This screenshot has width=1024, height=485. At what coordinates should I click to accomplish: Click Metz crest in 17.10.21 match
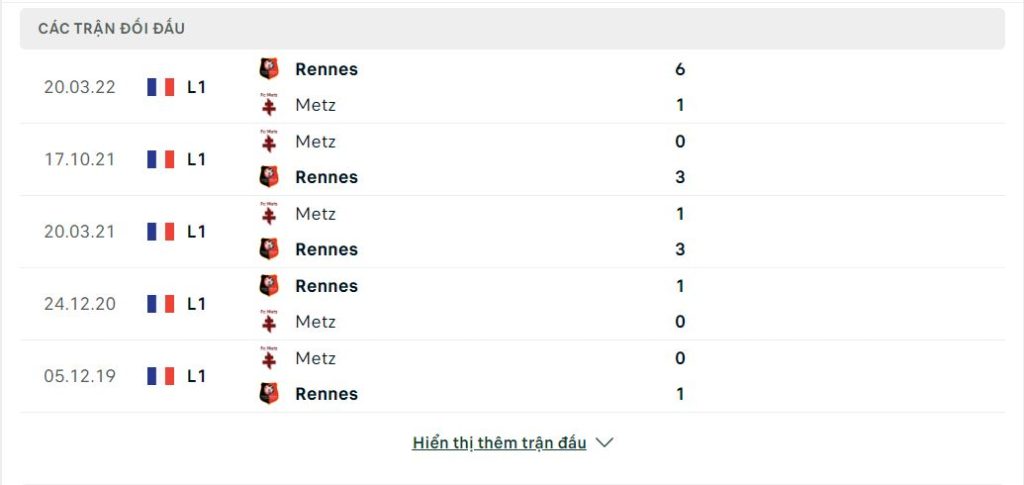[269, 141]
